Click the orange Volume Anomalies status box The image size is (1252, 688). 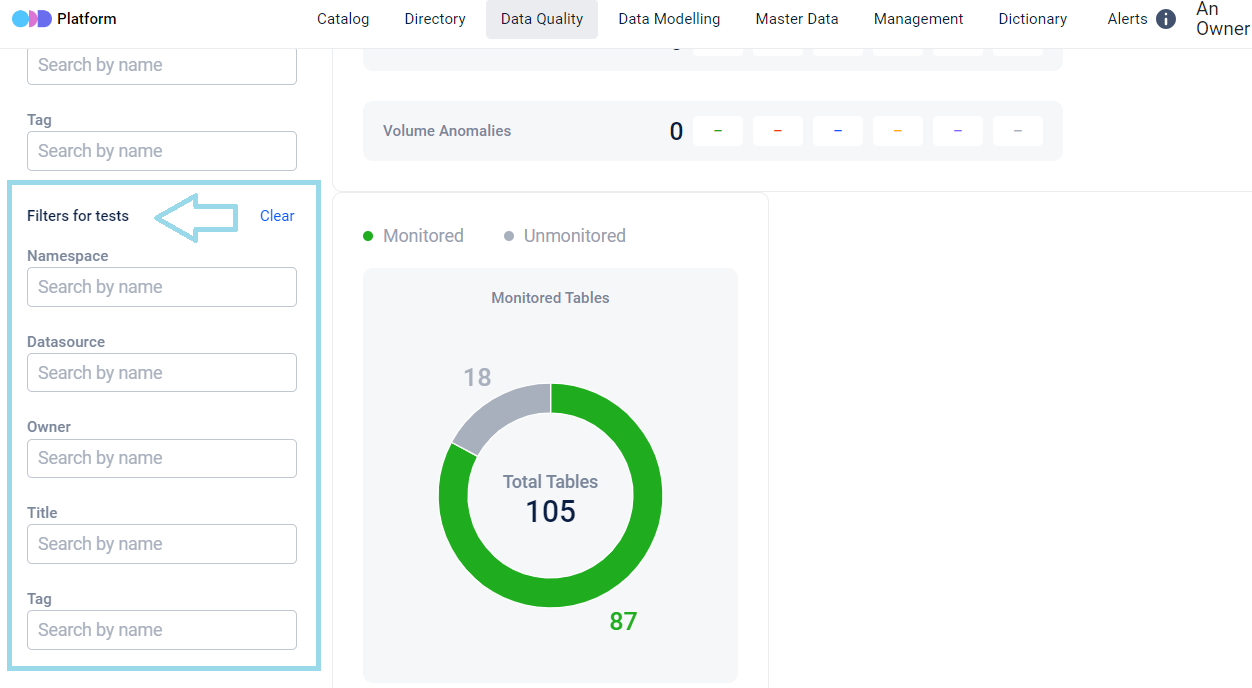(897, 131)
